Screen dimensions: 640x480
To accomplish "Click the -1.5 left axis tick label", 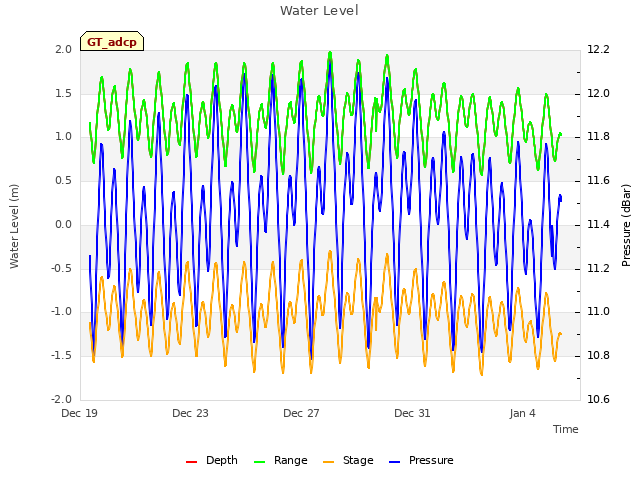I will point(61,356).
